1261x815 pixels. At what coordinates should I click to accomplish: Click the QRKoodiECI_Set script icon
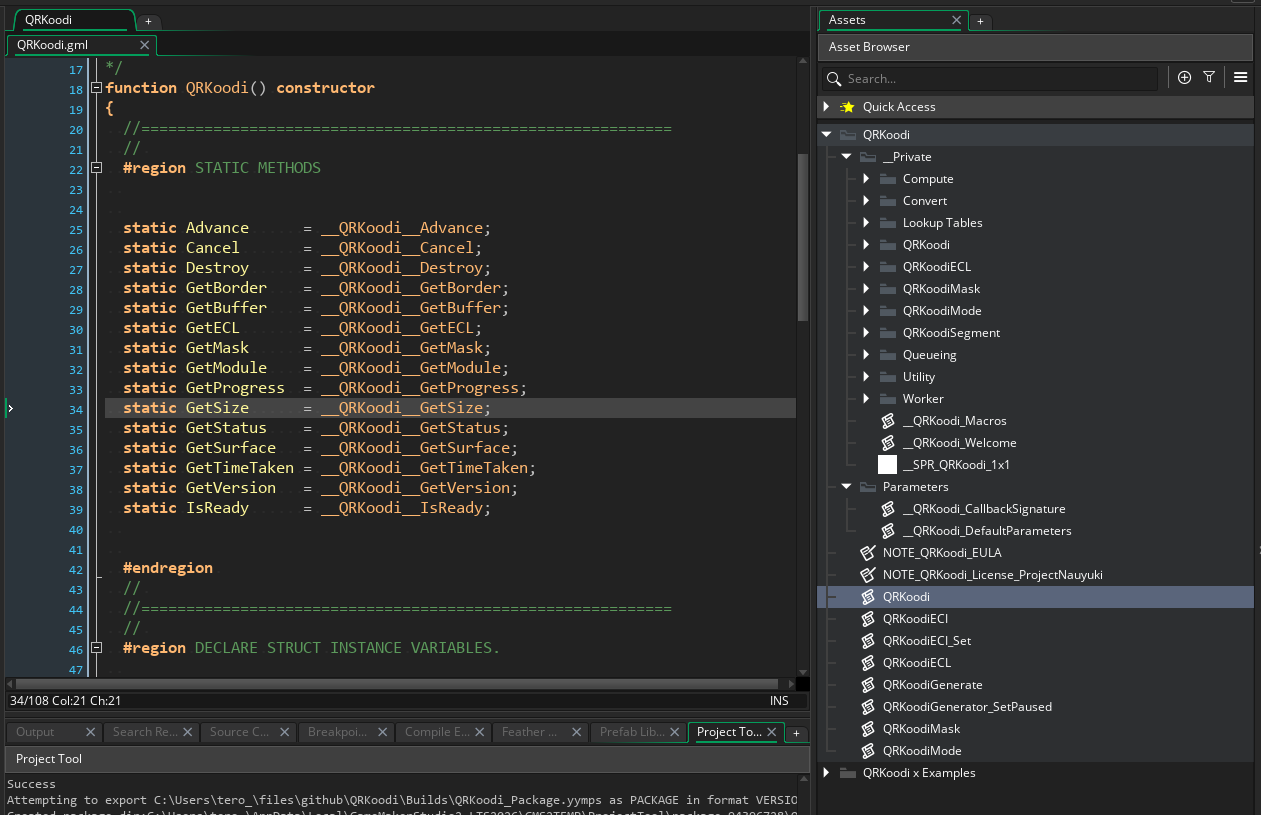click(868, 641)
